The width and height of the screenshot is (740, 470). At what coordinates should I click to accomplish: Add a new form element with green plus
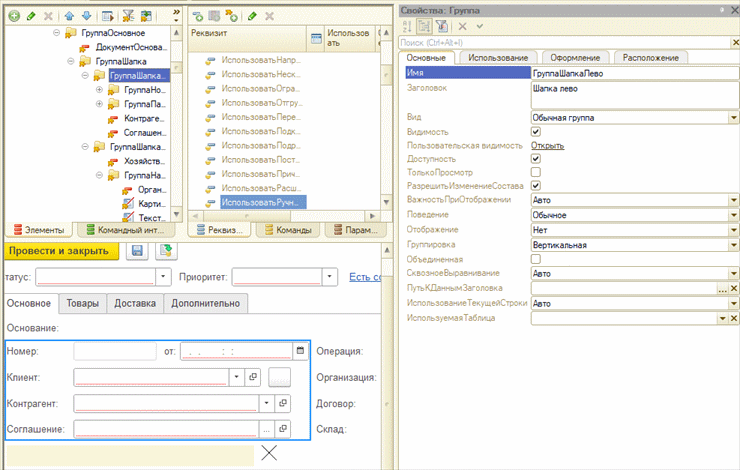pos(14,16)
